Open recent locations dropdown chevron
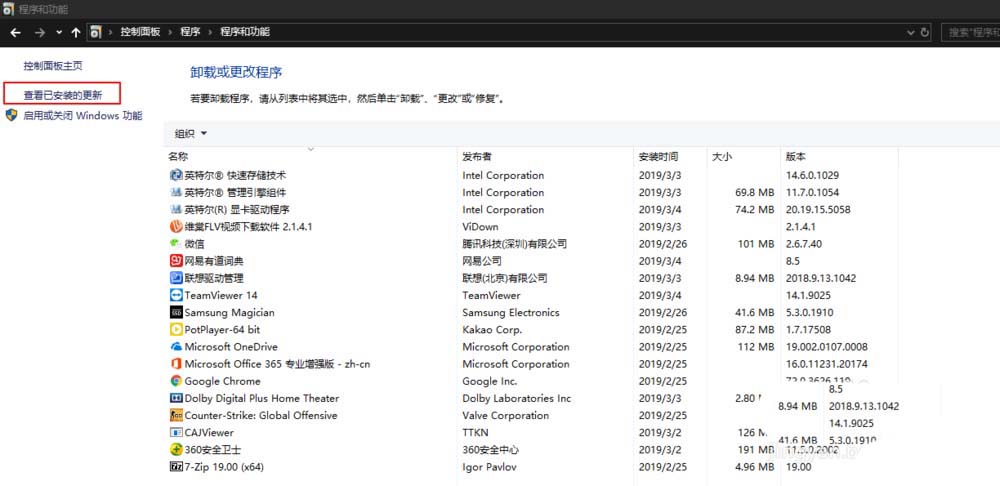 59,32
